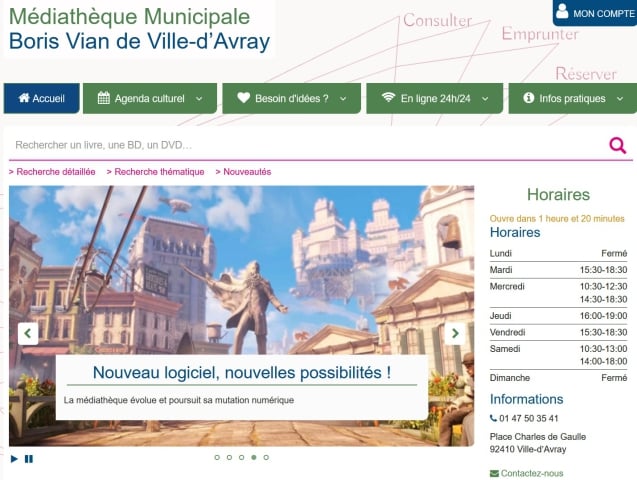This screenshot has height=480, width=637.
Task: Focus the Rechercher un livre search field
Action: 309,145
